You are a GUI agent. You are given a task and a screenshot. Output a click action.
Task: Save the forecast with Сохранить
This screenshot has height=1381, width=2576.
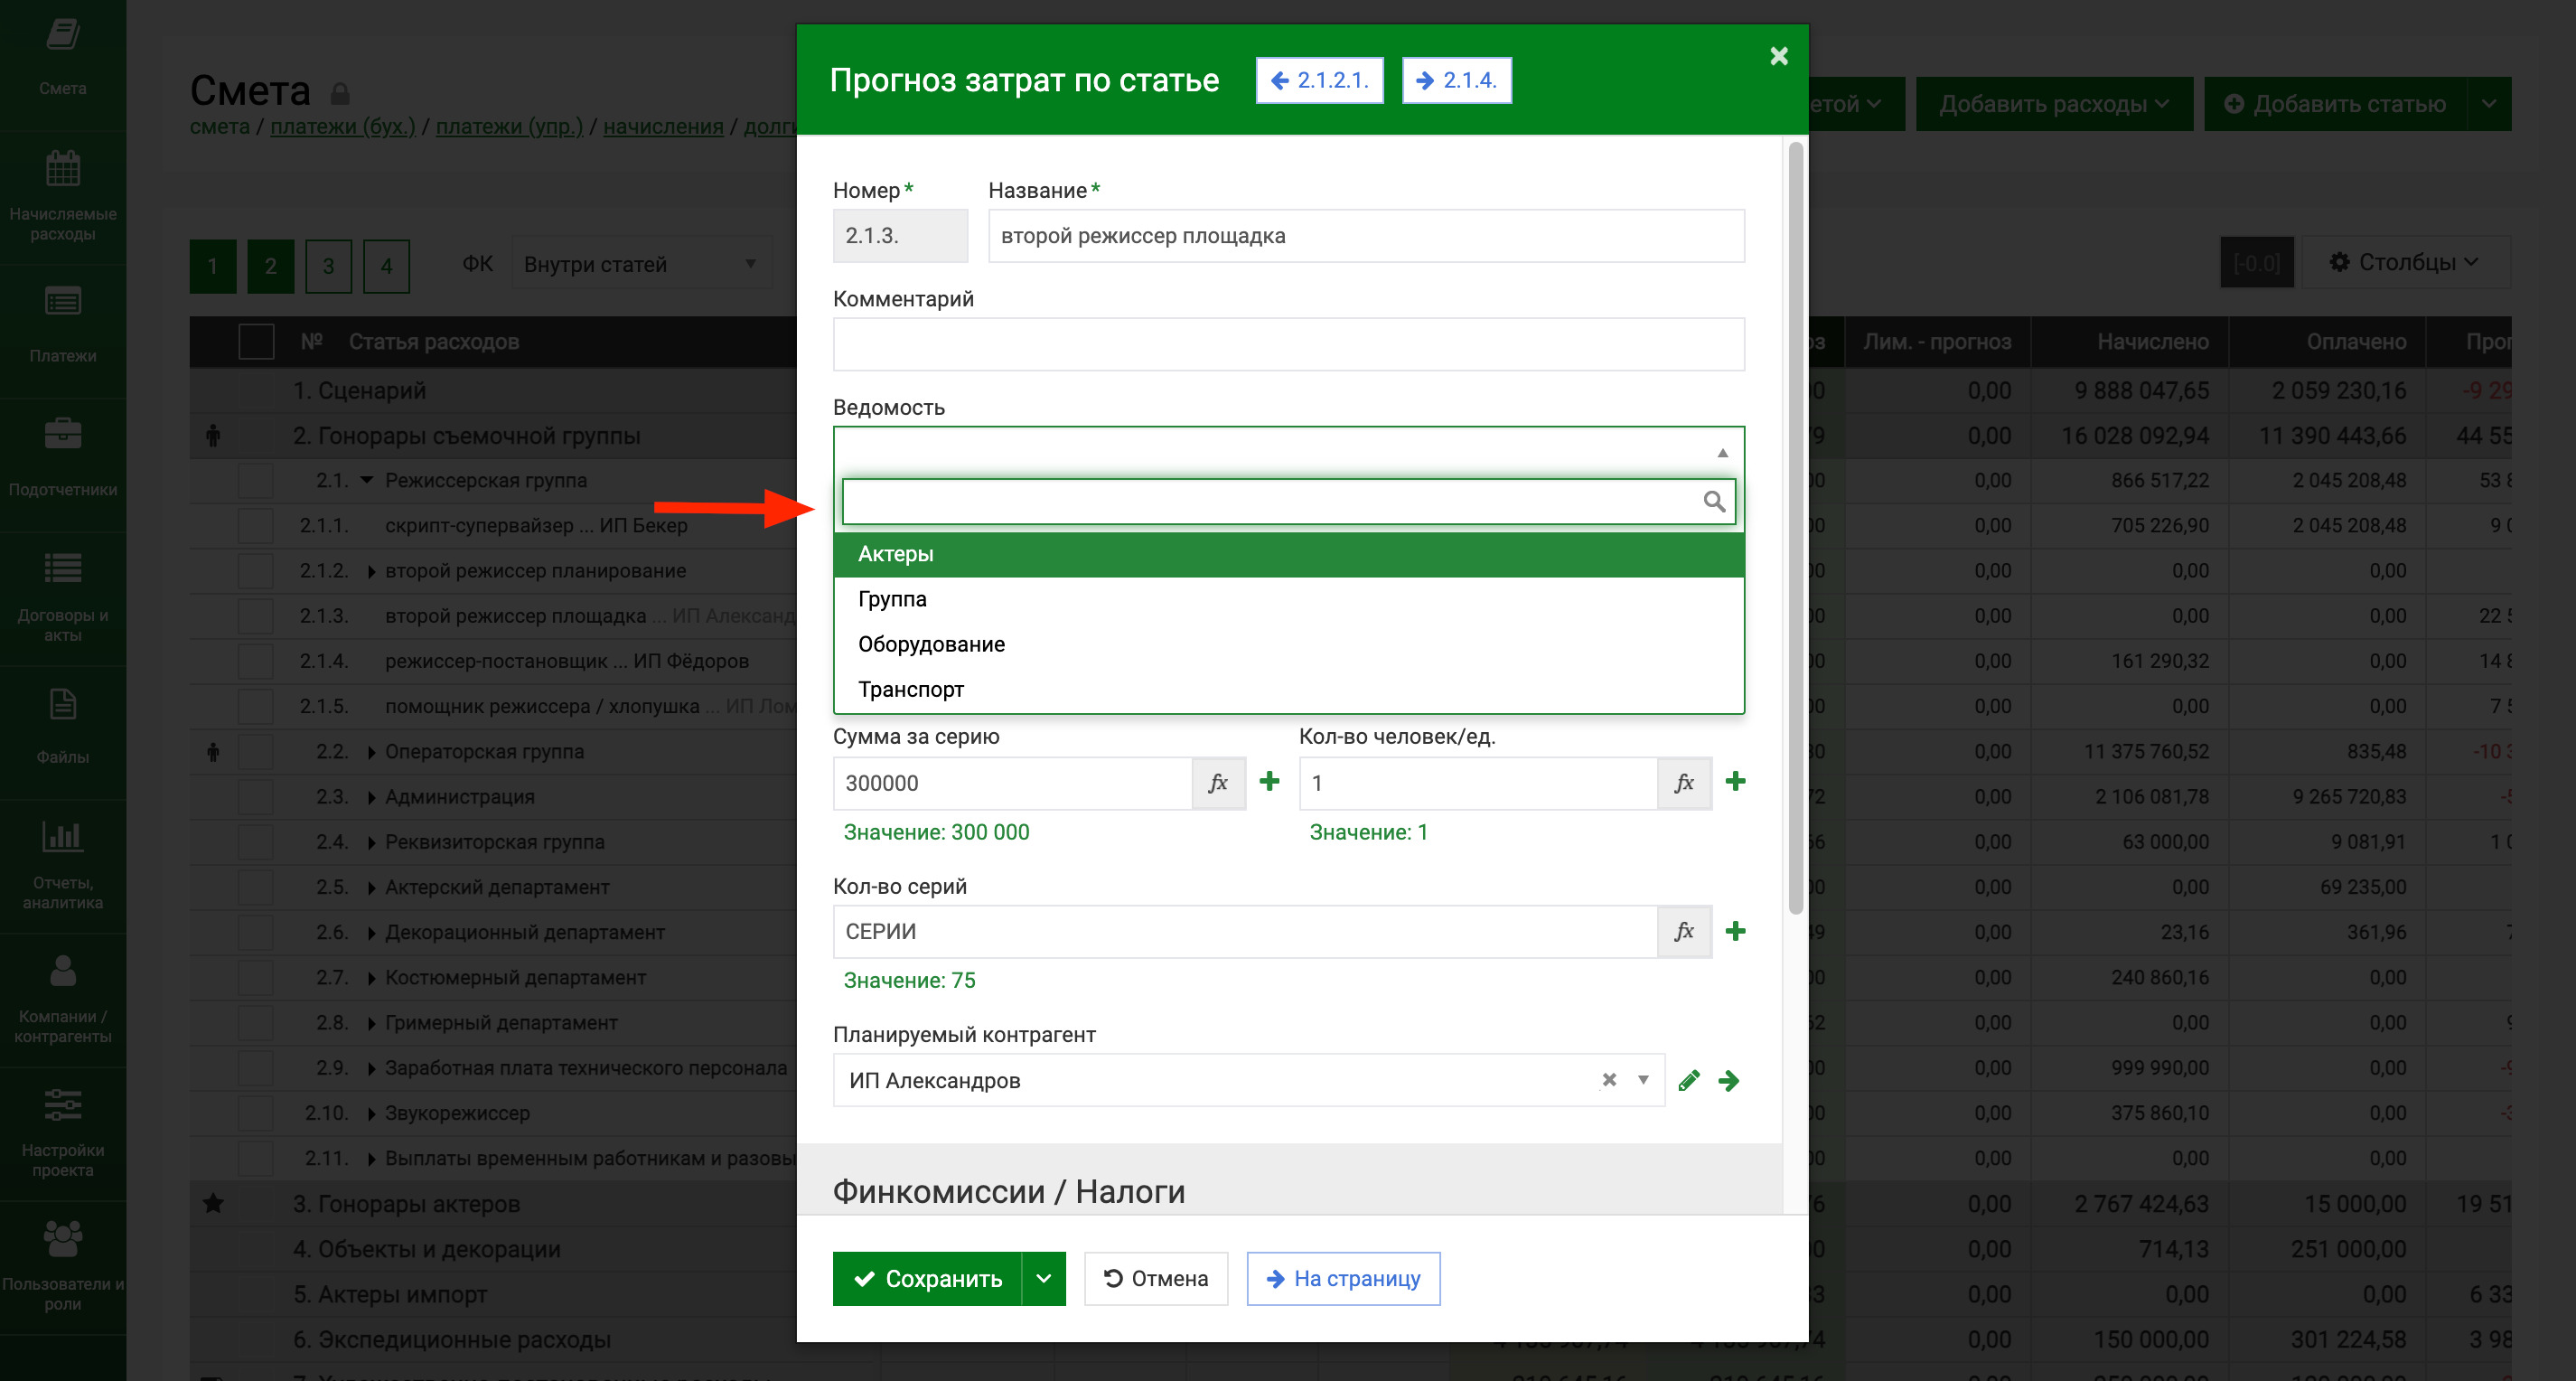(x=927, y=1278)
